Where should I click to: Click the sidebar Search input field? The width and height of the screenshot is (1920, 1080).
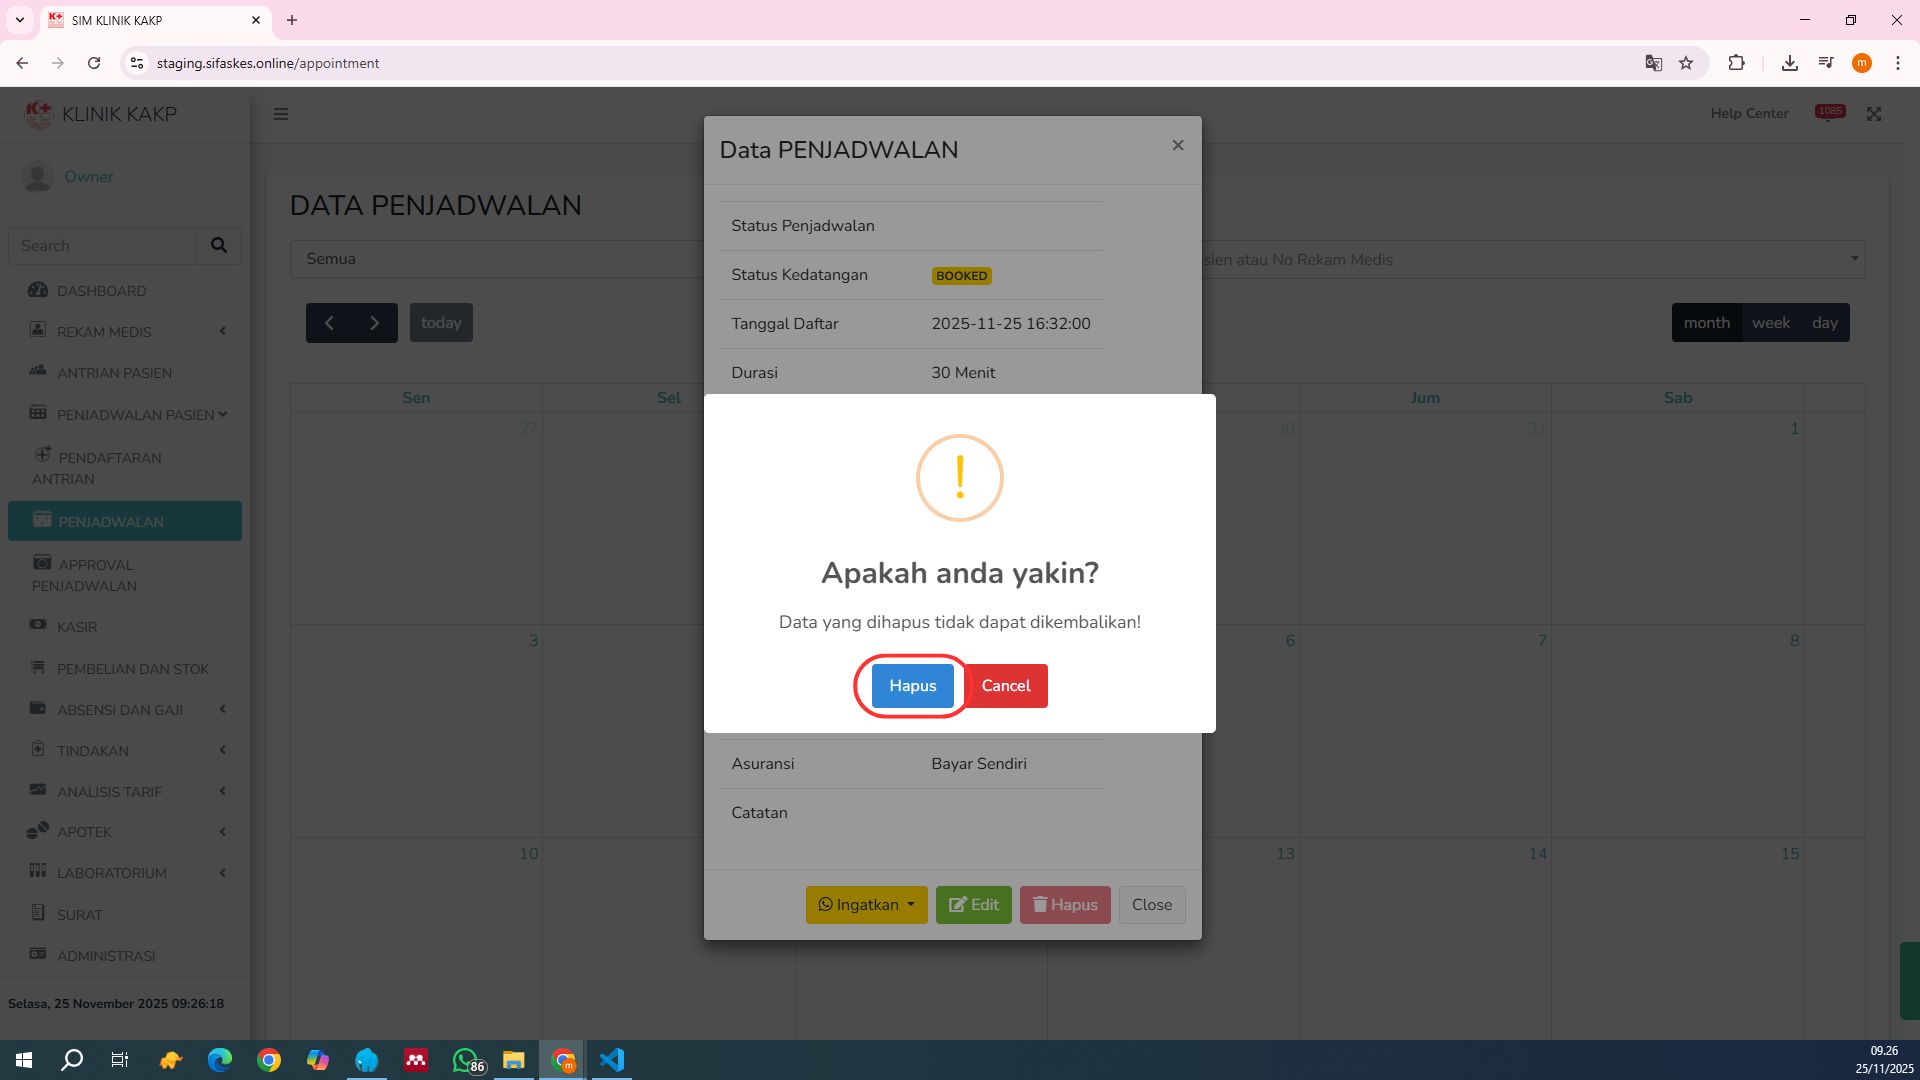click(102, 245)
